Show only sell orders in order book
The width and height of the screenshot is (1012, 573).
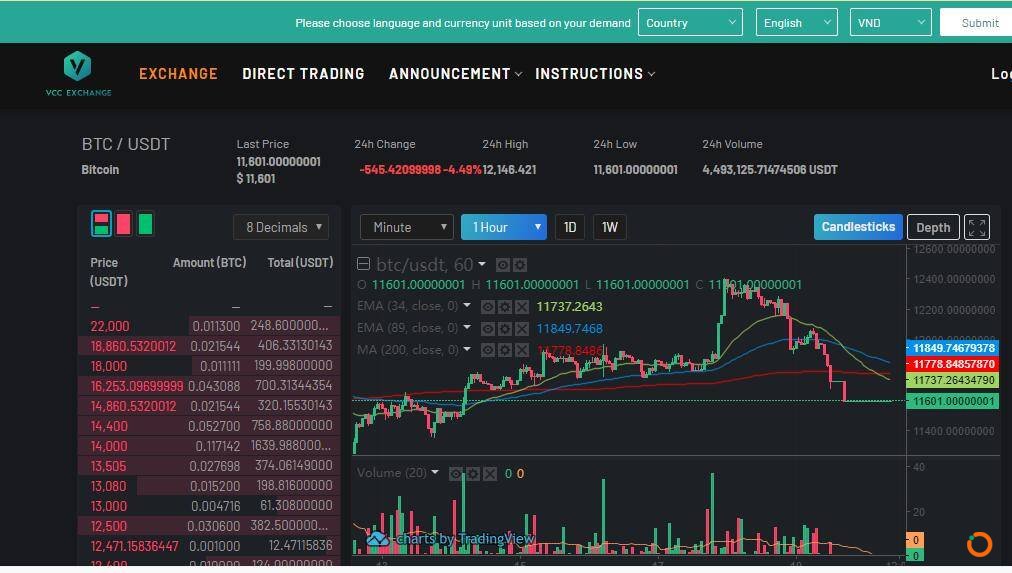123,224
